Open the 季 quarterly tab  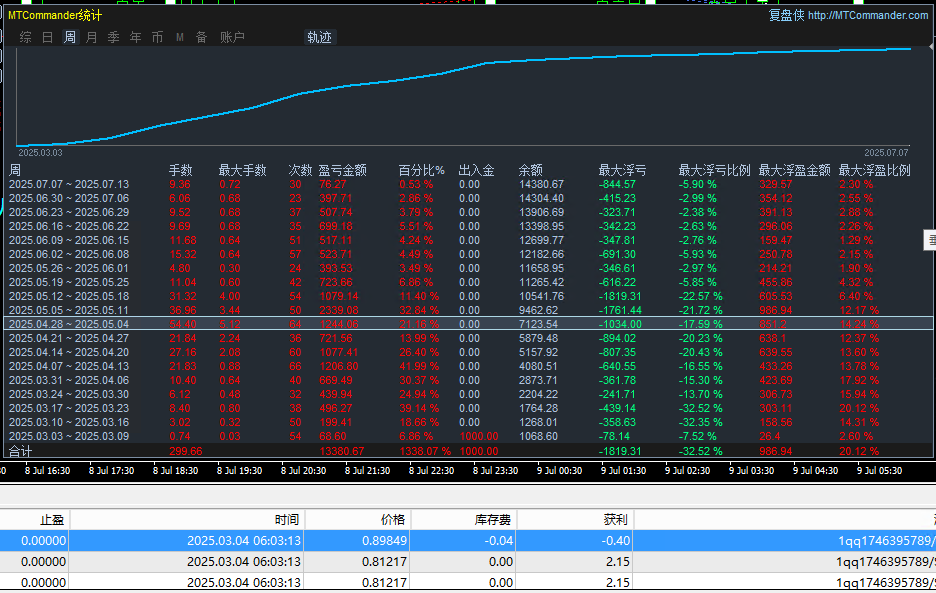click(113, 37)
